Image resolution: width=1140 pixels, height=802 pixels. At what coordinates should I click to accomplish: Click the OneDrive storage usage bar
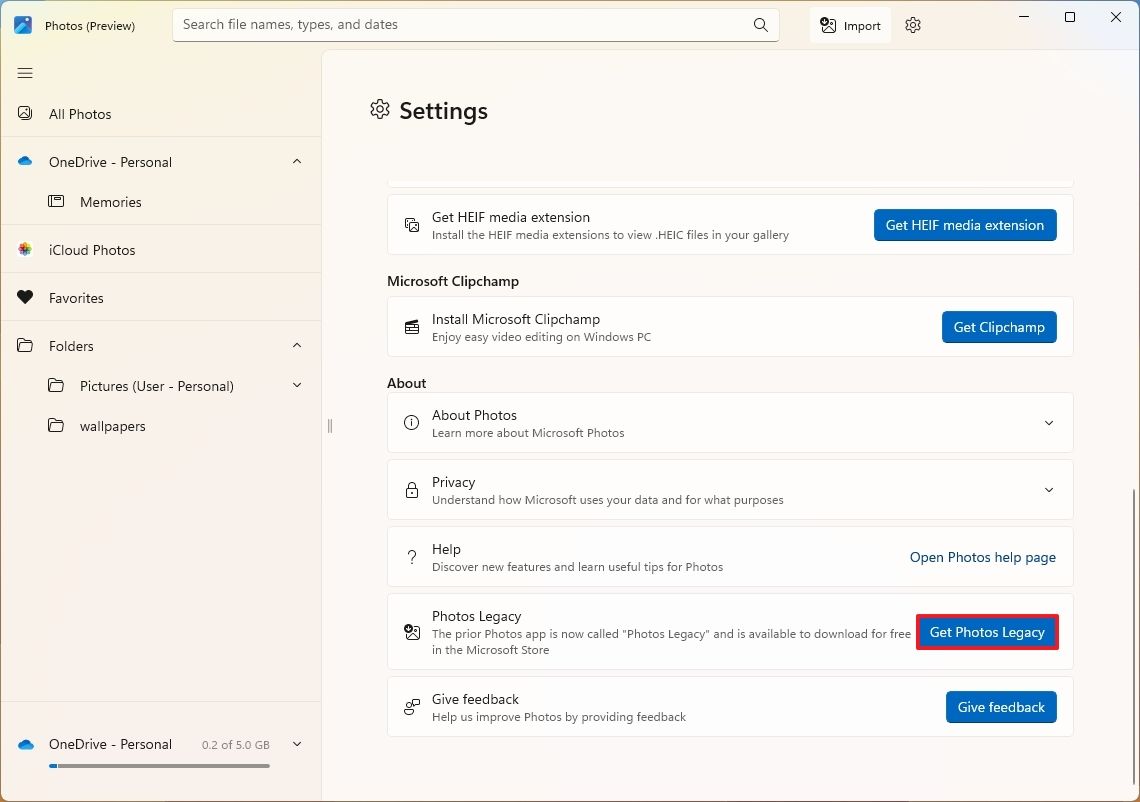pos(160,766)
